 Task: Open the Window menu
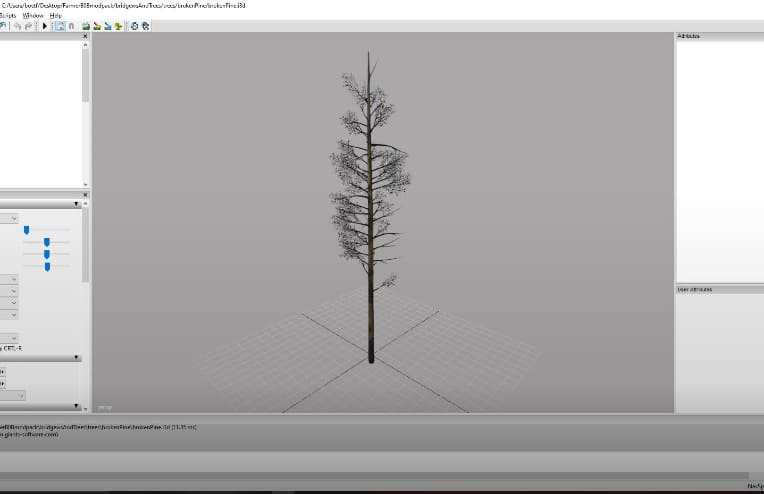pyautogui.click(x=33, y=16)
